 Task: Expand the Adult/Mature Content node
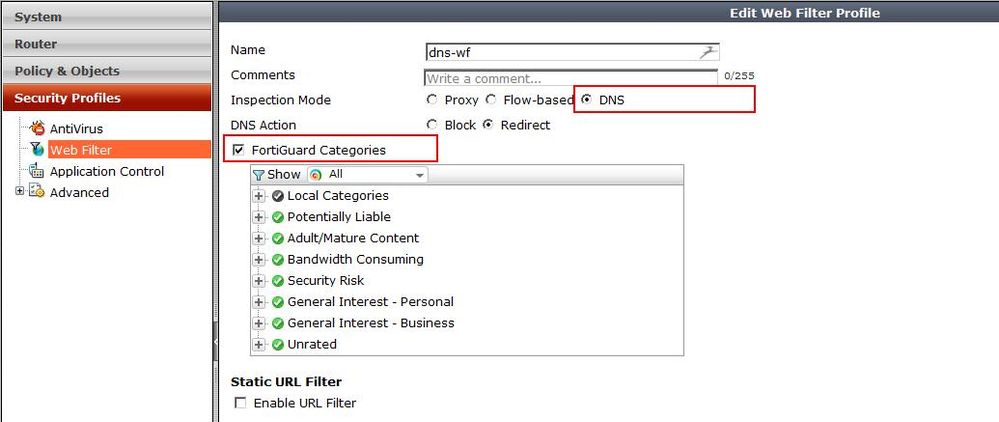259,238
